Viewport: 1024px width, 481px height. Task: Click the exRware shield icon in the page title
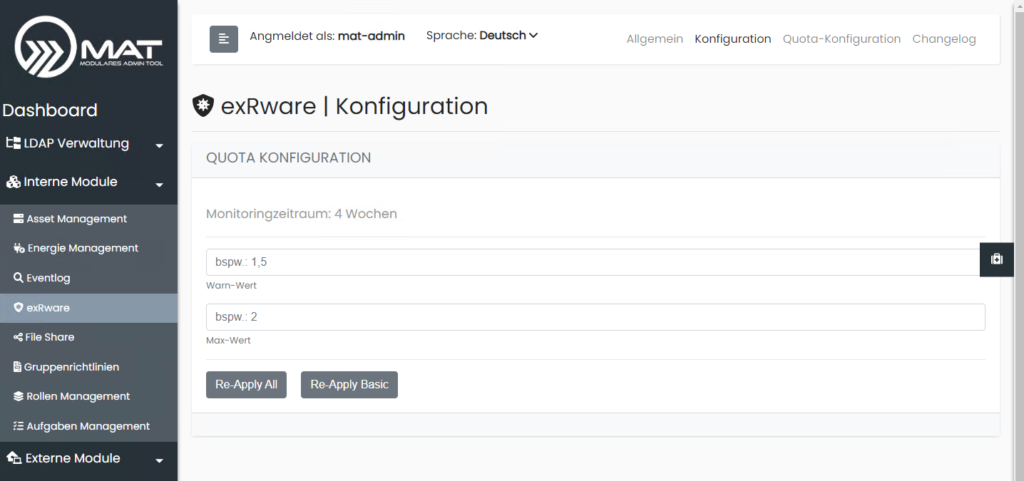coord(204,106)
